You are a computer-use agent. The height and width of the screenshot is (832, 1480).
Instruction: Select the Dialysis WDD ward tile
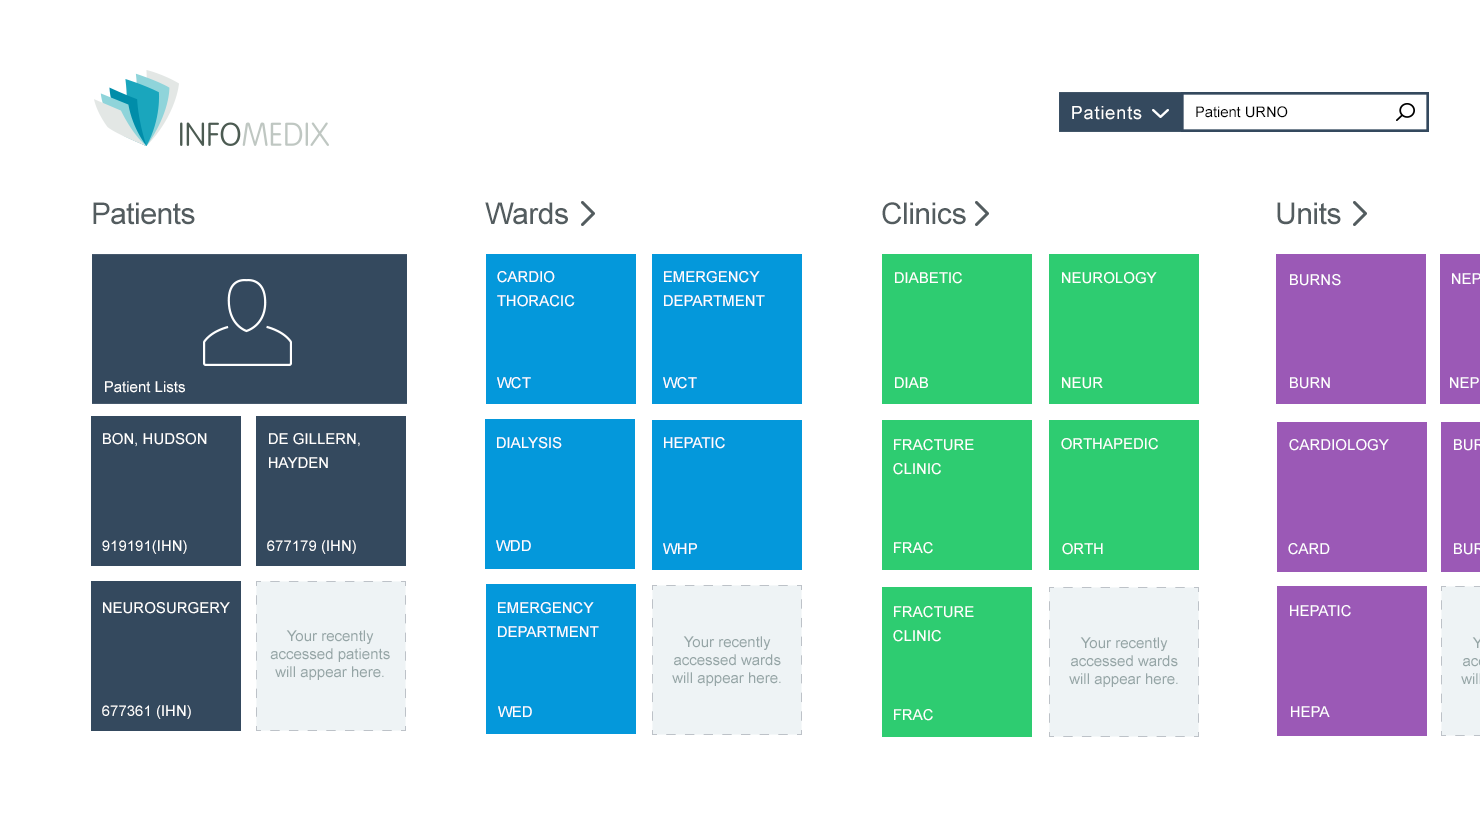pos(560,494)
